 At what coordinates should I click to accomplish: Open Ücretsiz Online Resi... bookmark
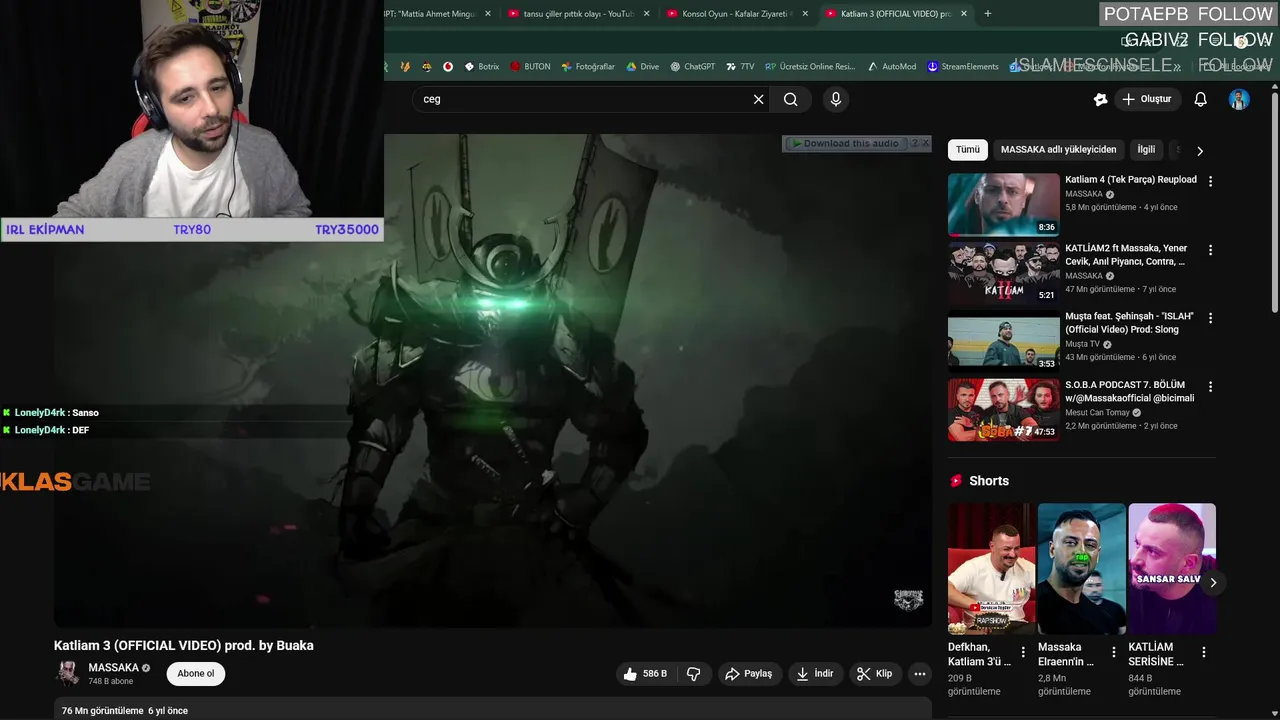click(810, 67)
